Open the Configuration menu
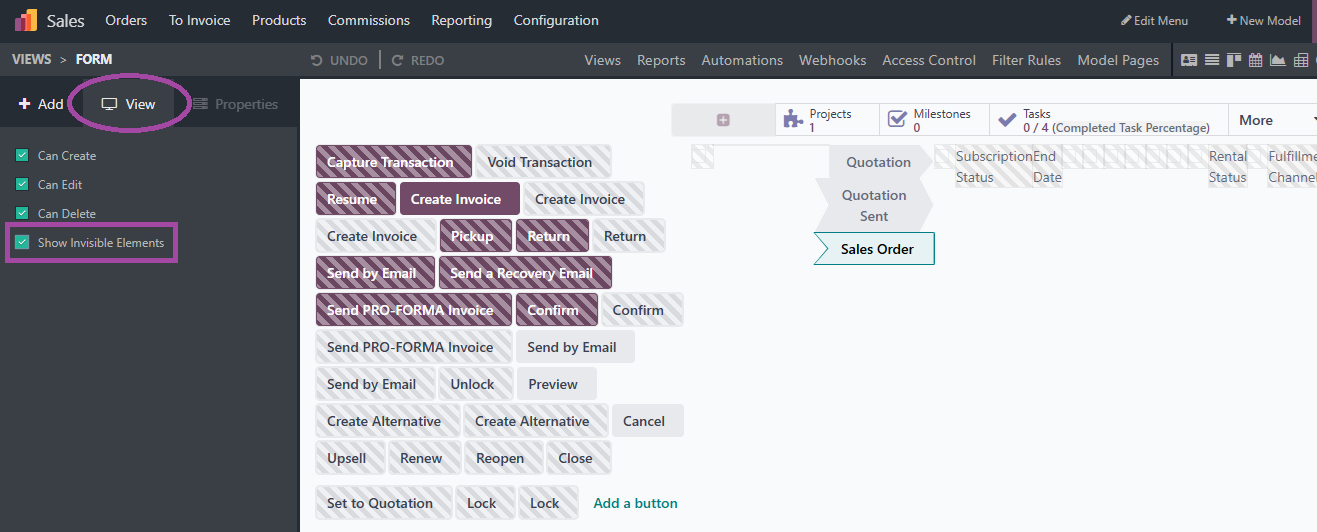Image resolution: width=1317 pixels, height=532 pixels. (556, 20)
